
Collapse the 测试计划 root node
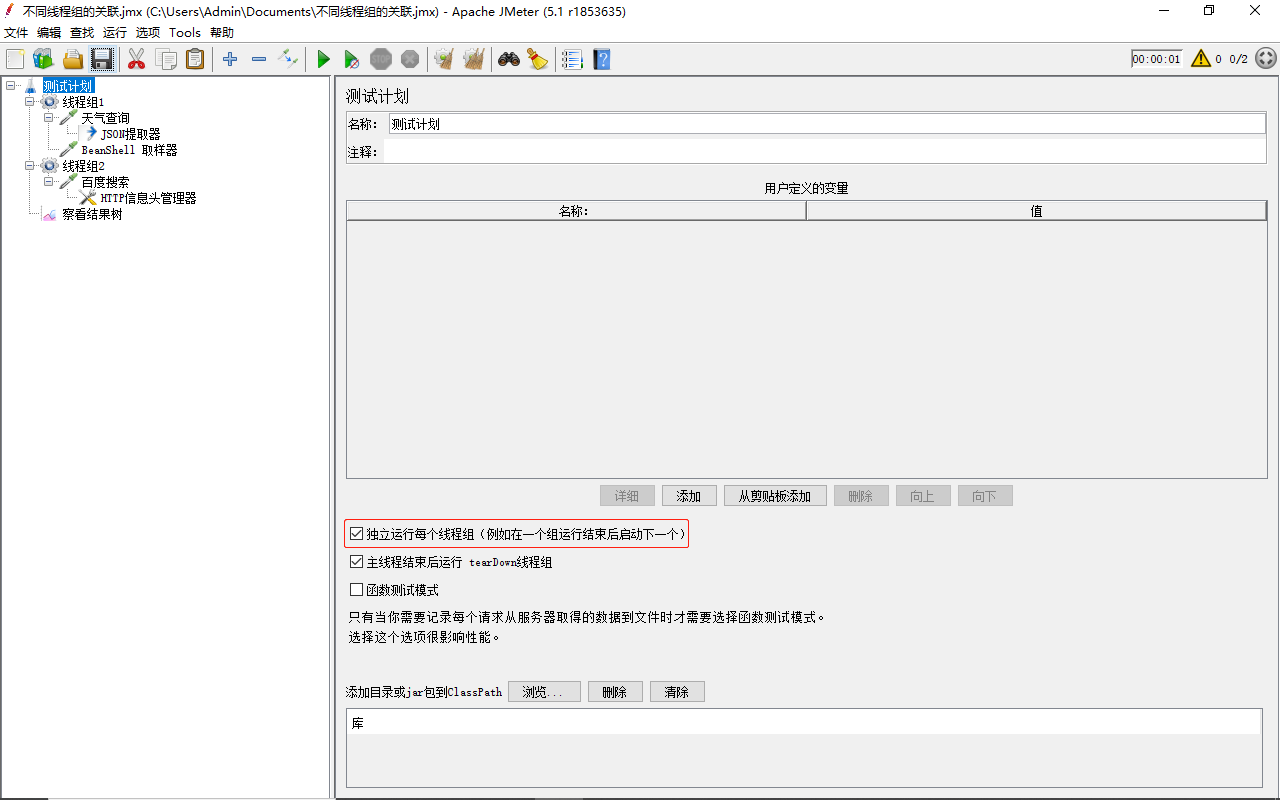[x=10, y=86]
